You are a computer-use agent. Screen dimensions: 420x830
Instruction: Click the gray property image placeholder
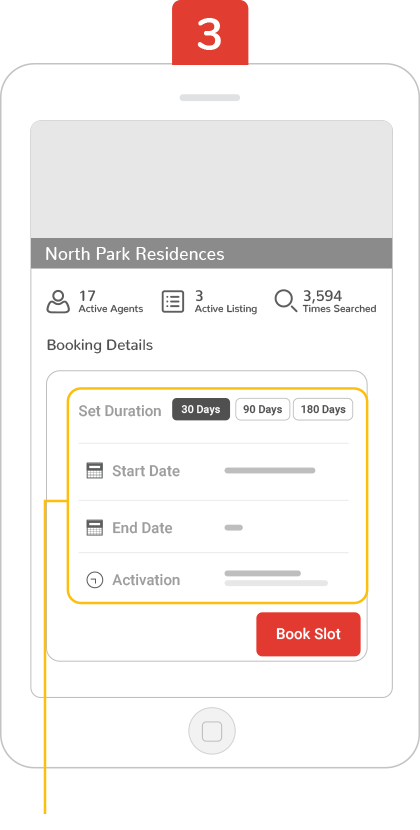(211, 179)
